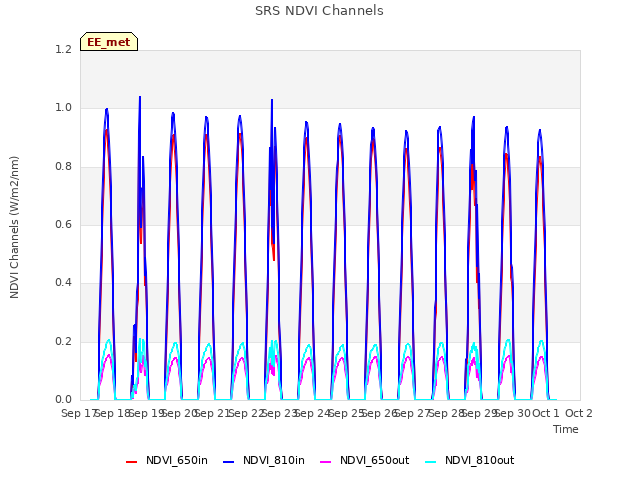Image resolution: width=640 pixels, height=480 pixels.
Task: Click the Oct 2 x-axis tick label
Action: 579,413
